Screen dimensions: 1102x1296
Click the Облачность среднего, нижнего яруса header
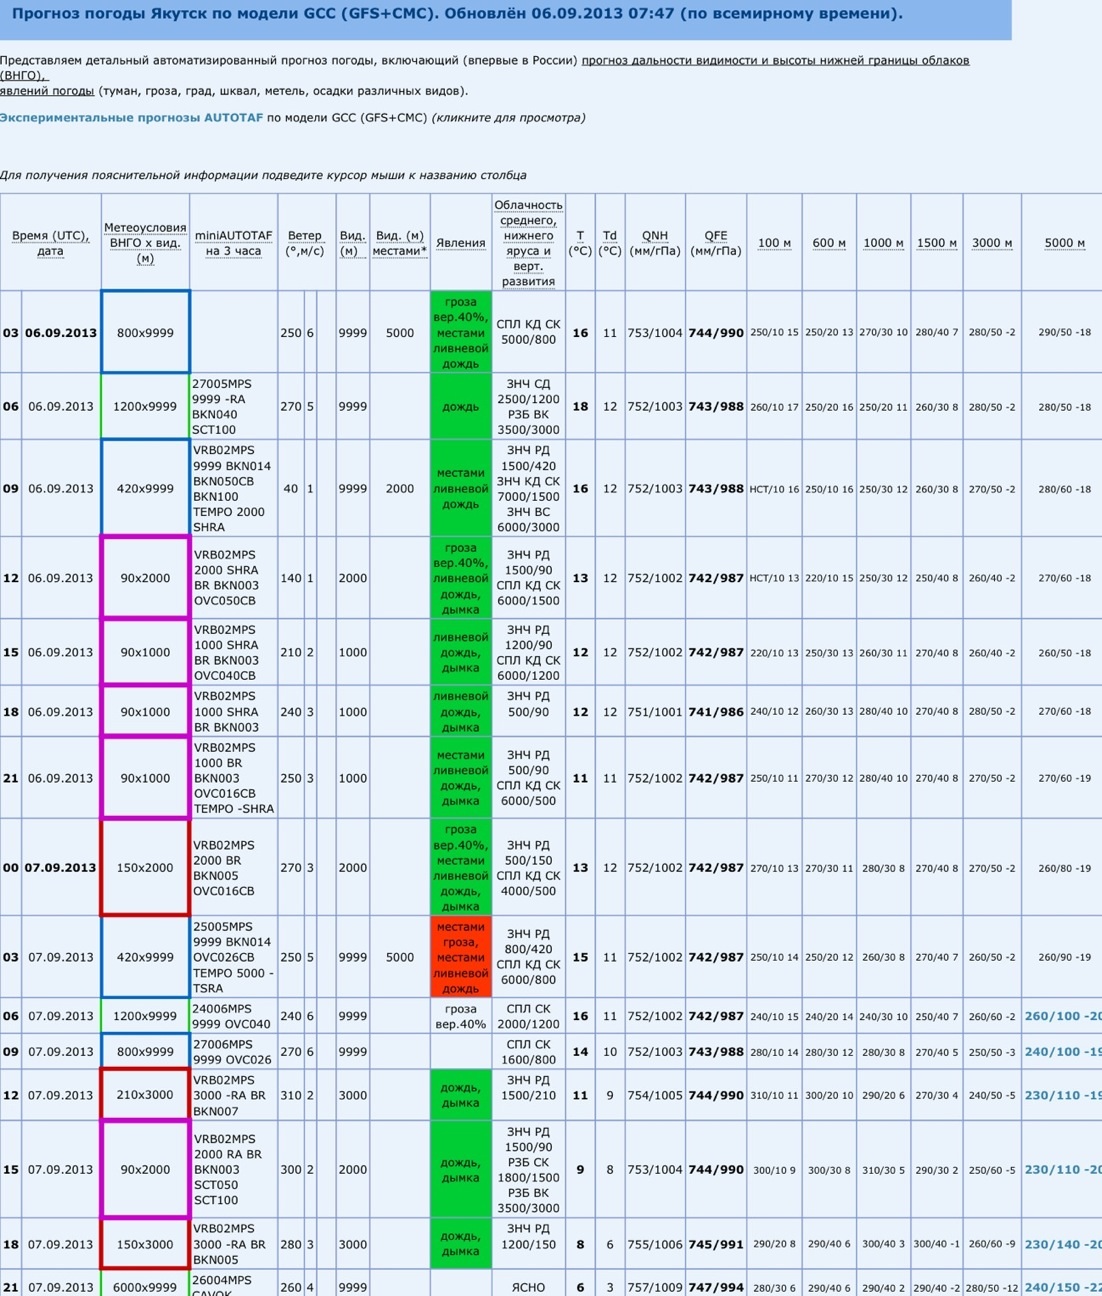pos(528,243)
